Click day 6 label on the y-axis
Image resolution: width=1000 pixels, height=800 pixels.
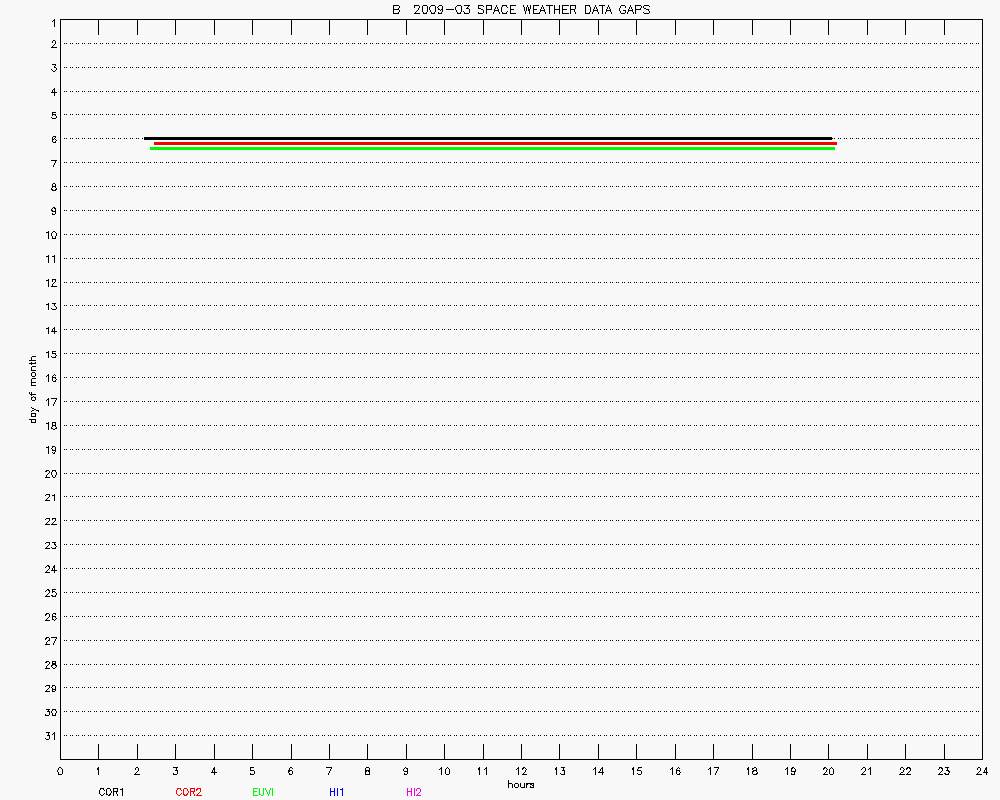coord(51,140)
